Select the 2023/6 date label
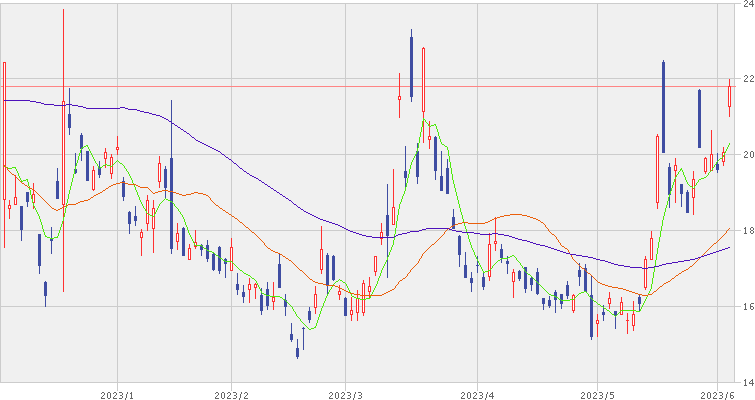This screenshot has width=755, height=400. pos(717,395)
